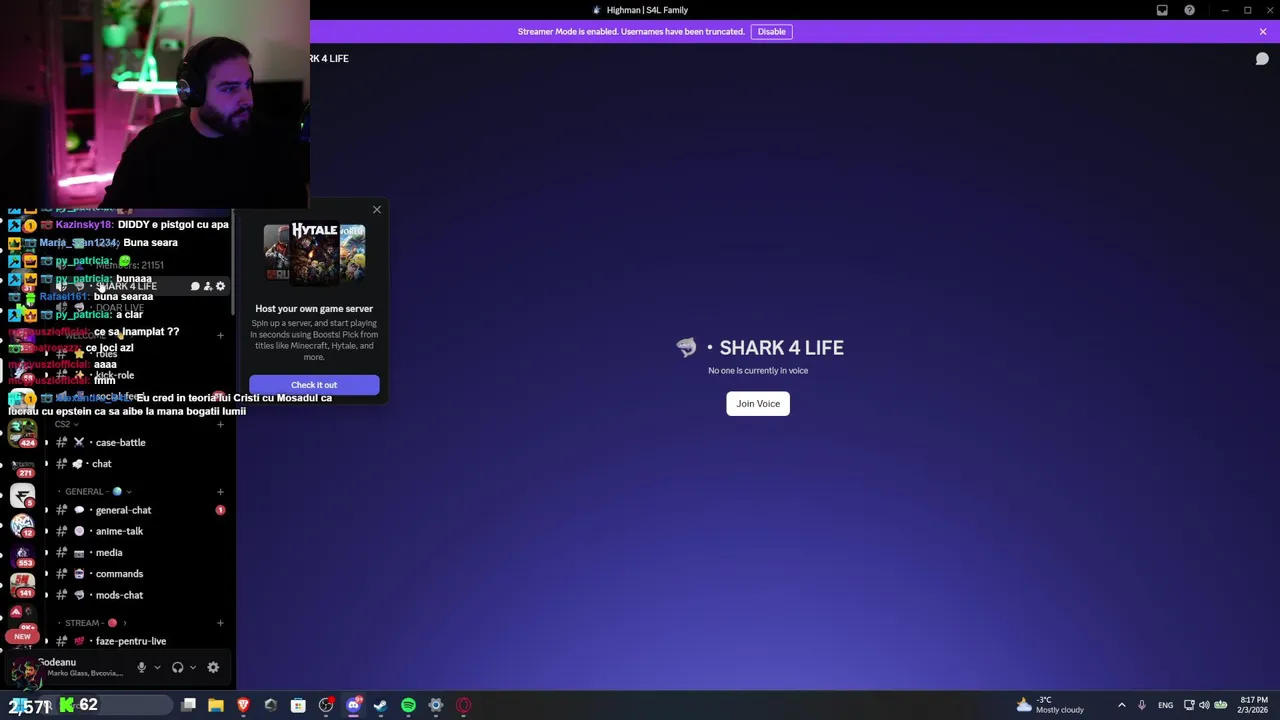1280x720 pixels.
Task: Open Spotify from taskbar
Action: point(408,706)
